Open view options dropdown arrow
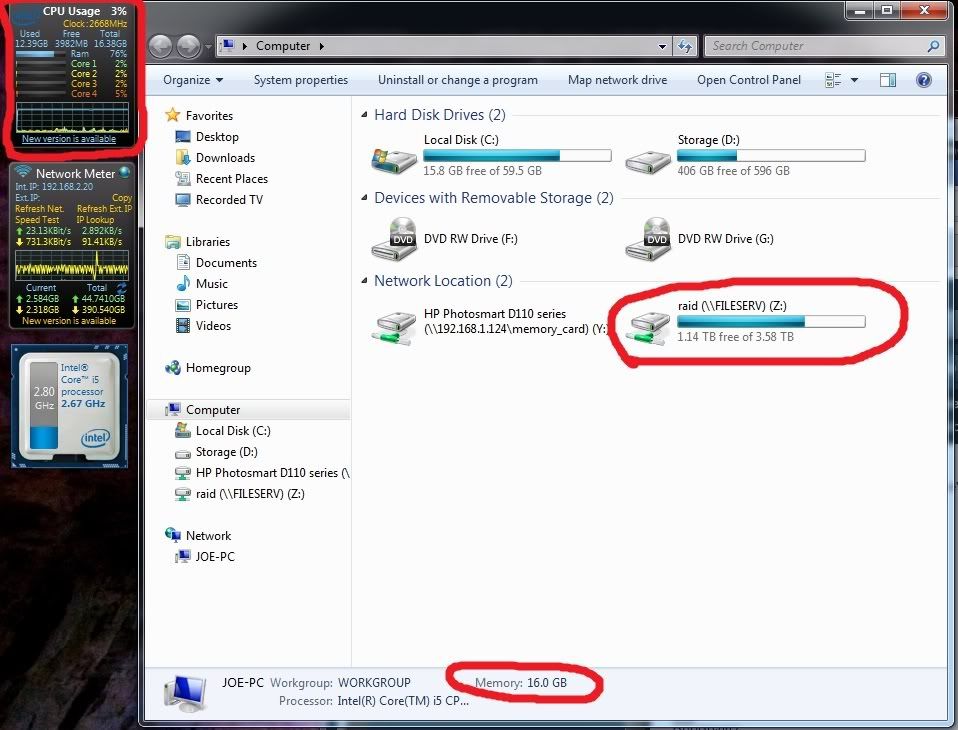The height and width of the screenshot is (730, 958). [854, 80]
